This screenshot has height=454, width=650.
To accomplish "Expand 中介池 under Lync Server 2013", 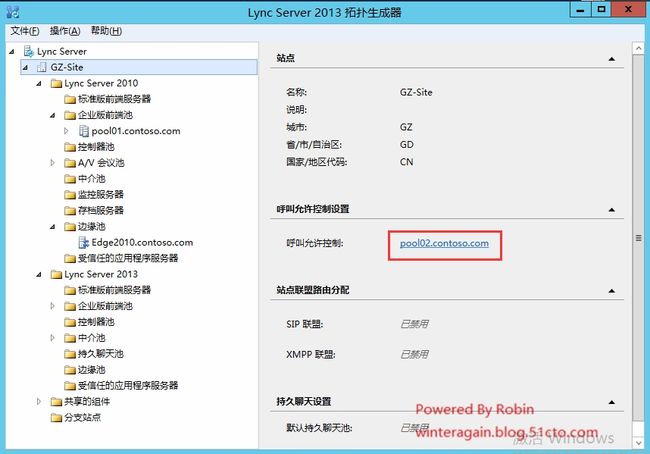I will point(52,338).
